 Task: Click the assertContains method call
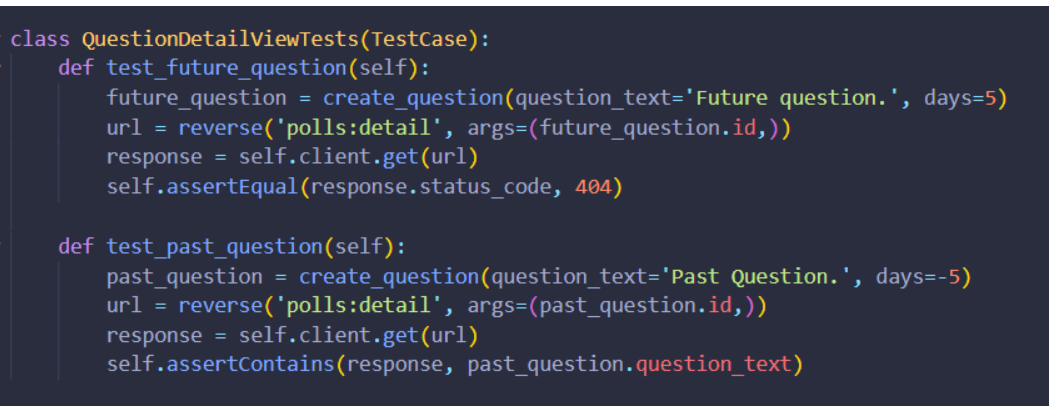[250, 365]
